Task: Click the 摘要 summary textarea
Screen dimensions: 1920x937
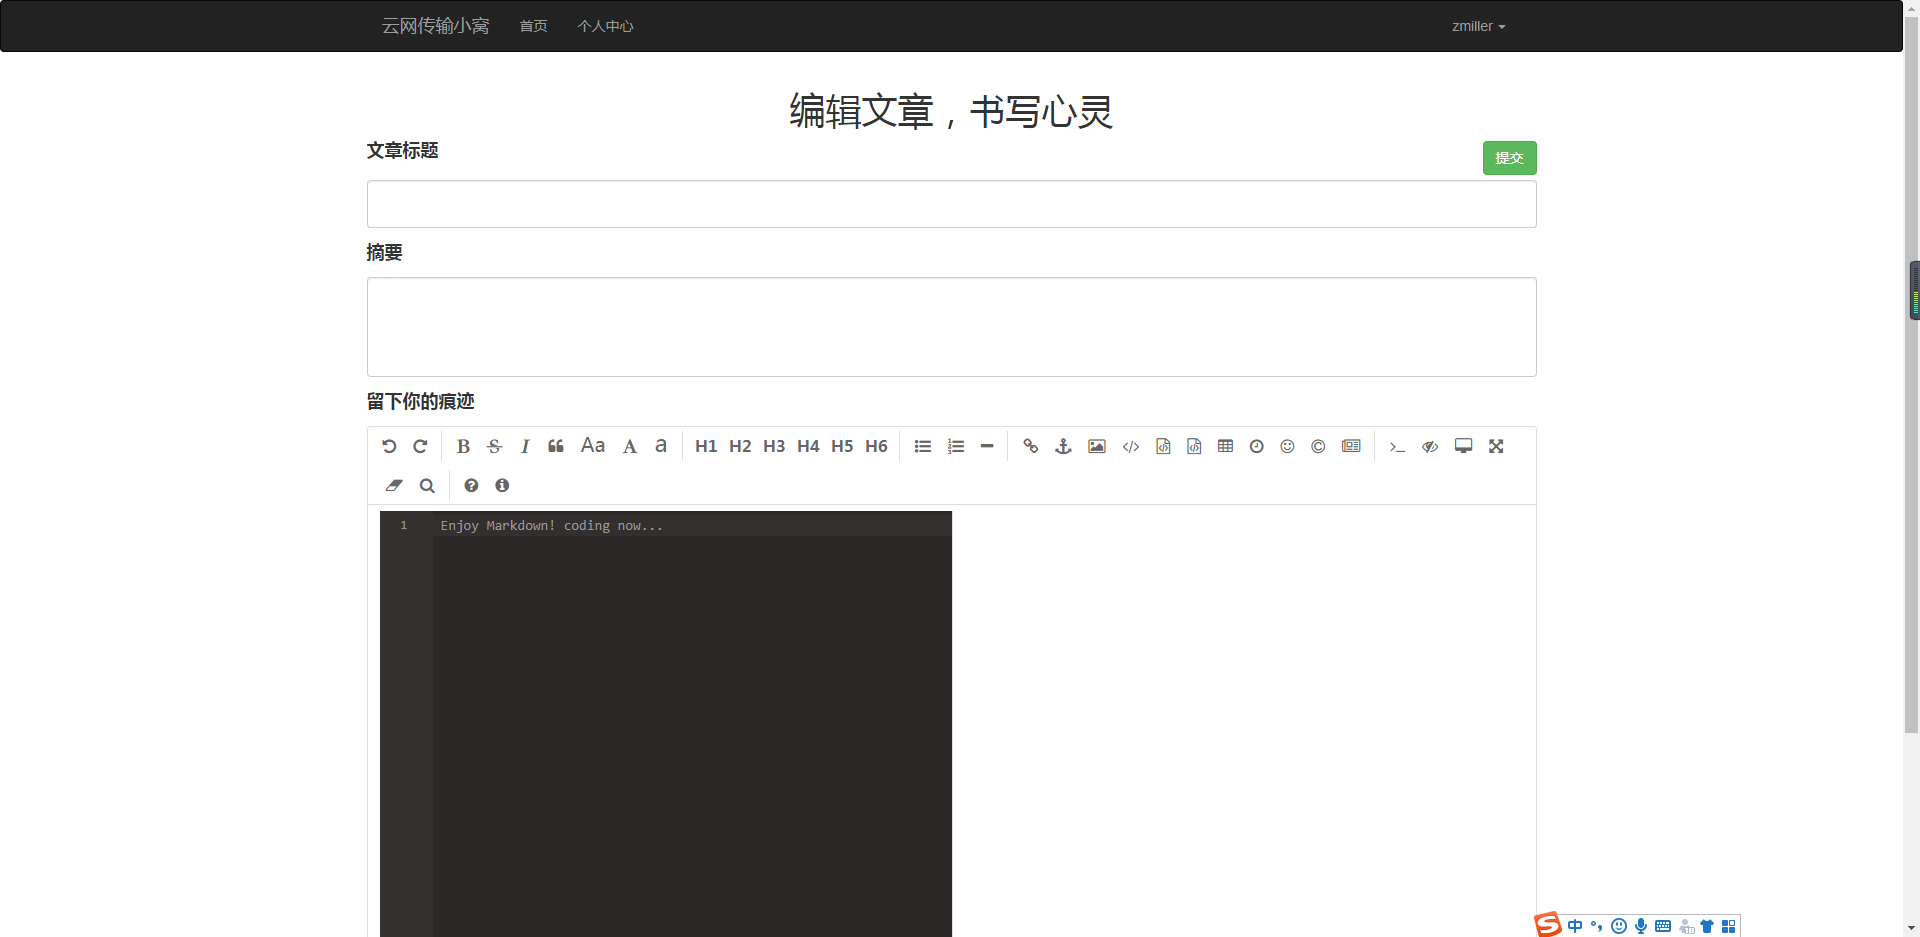Action: pyautogui.click(x=951, y=327)
